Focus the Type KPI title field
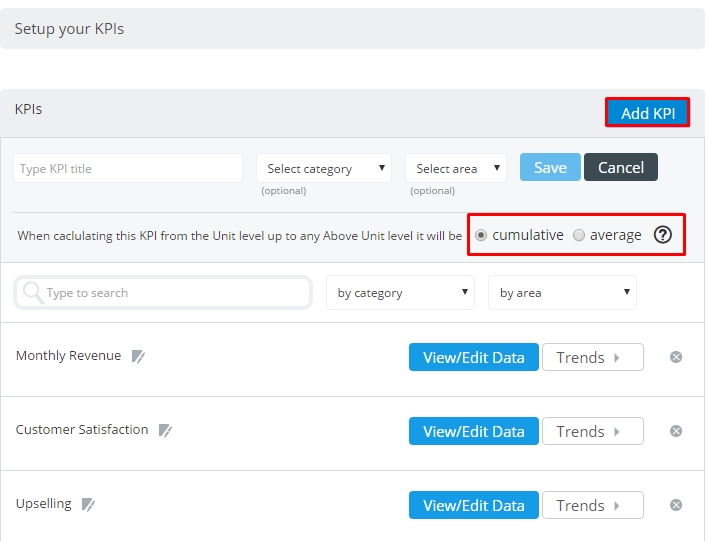The width and height of the screenshot is (708, 541). pyautogui.click(x=128, y=168)
